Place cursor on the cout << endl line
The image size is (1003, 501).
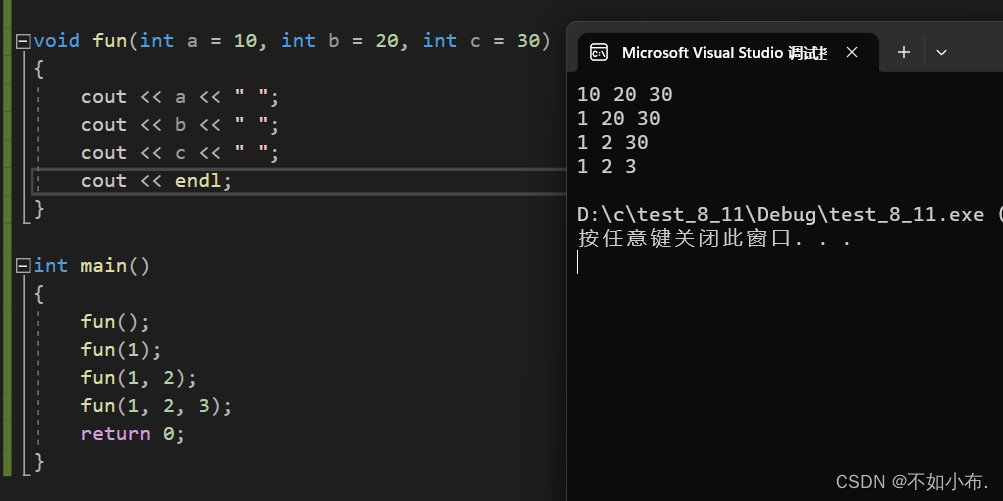point(156,181)
